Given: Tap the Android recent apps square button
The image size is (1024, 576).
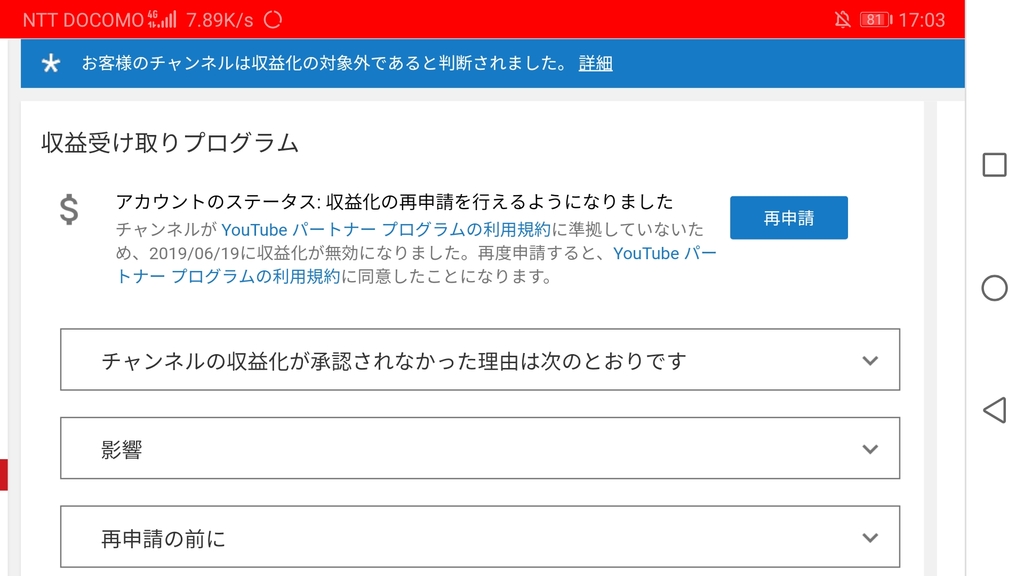Looking at the screenshot, I should [x=994, y=165].
